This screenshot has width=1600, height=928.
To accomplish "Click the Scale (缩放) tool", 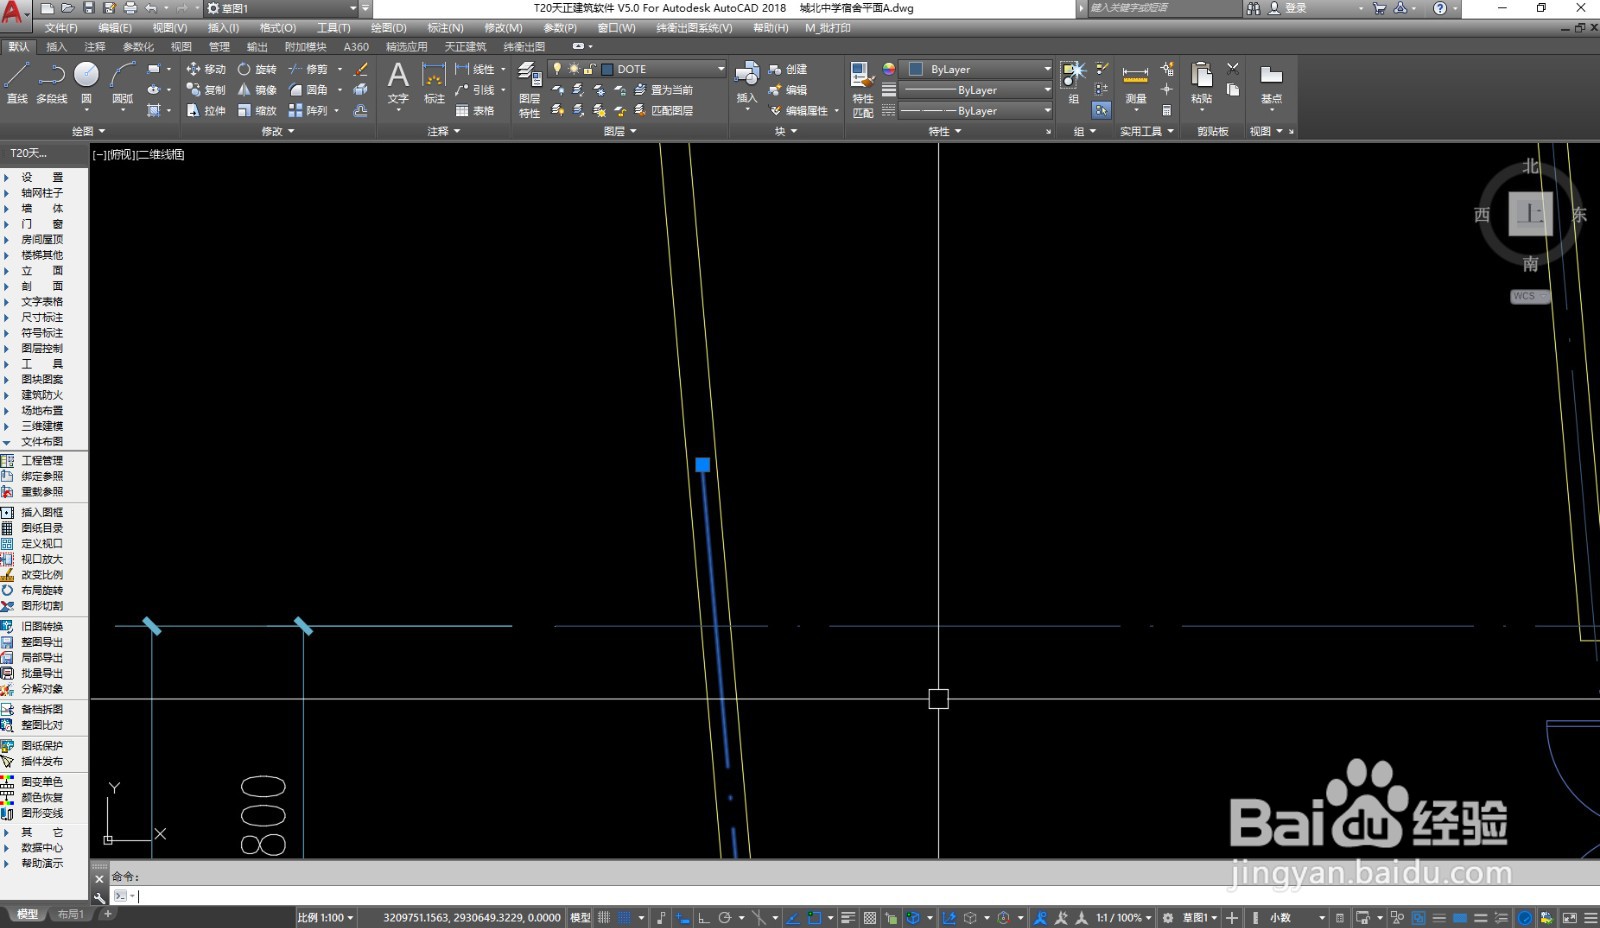I will tap(257, 111).
